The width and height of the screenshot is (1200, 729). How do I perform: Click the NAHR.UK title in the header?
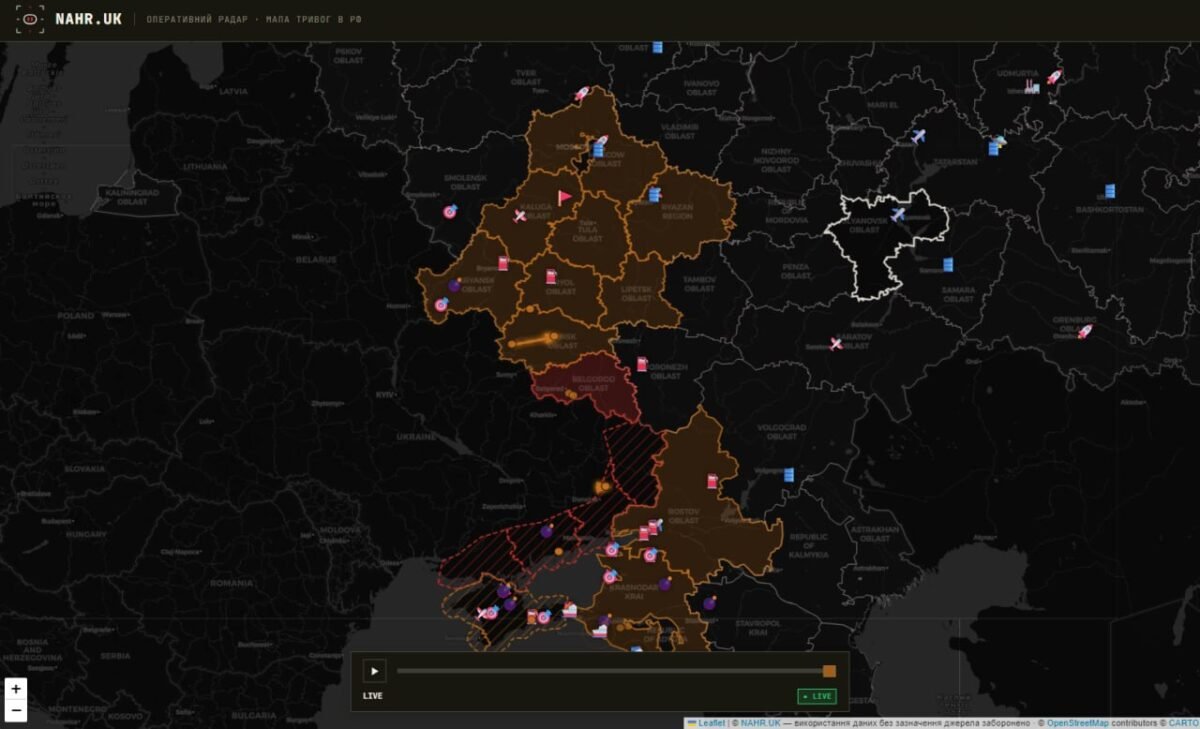click(89, 19)
